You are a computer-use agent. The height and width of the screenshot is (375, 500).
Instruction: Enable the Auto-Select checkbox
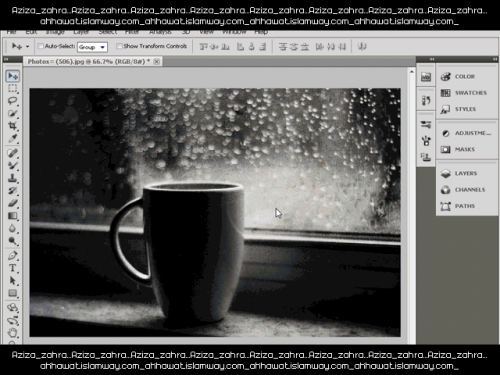click(x=40, y=46)
